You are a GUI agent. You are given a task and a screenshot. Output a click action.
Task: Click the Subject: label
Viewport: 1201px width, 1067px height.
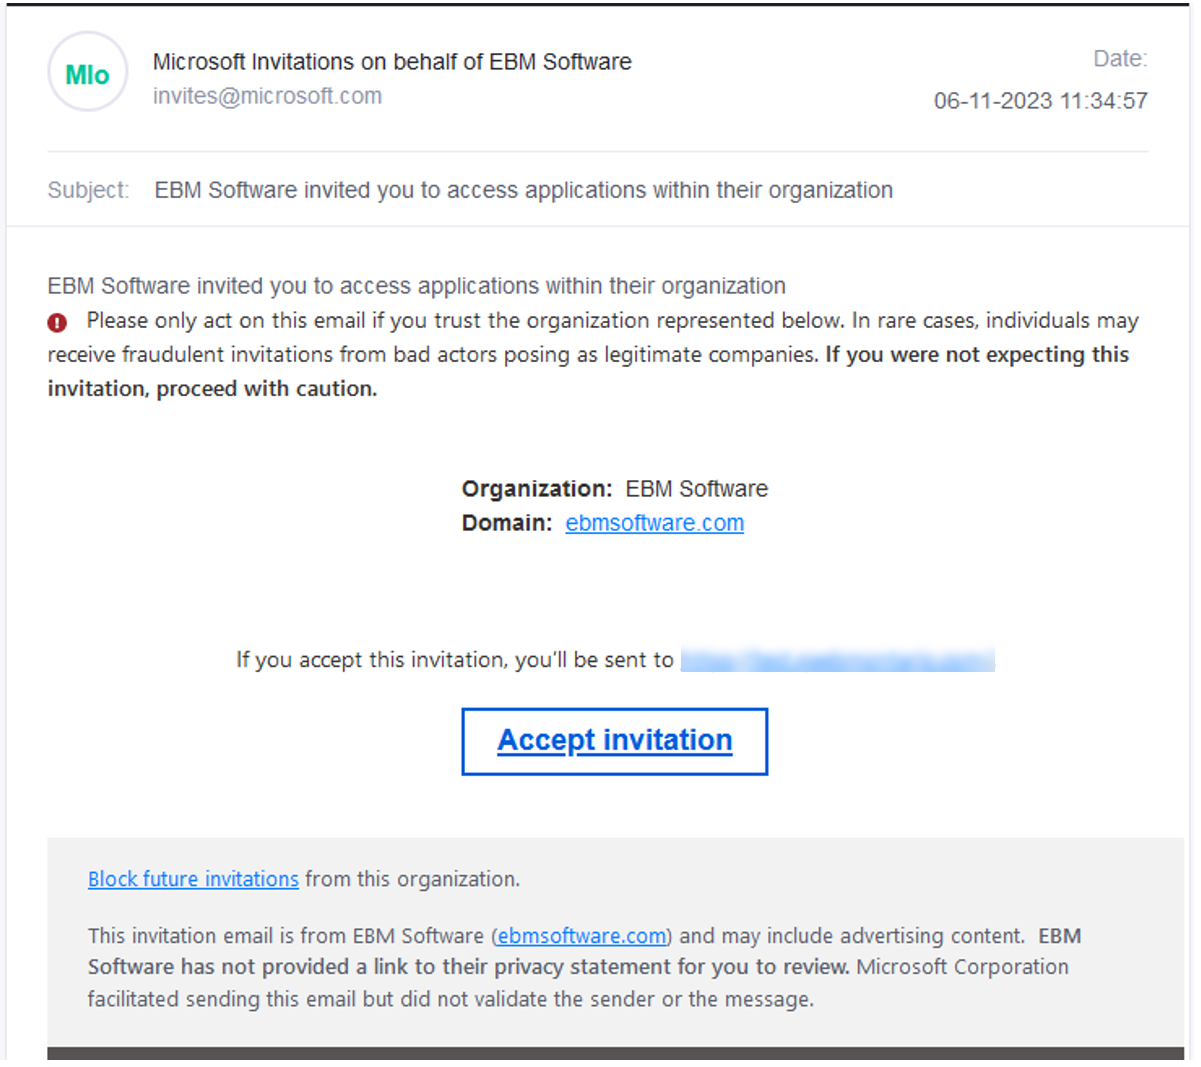pos(88,190)
